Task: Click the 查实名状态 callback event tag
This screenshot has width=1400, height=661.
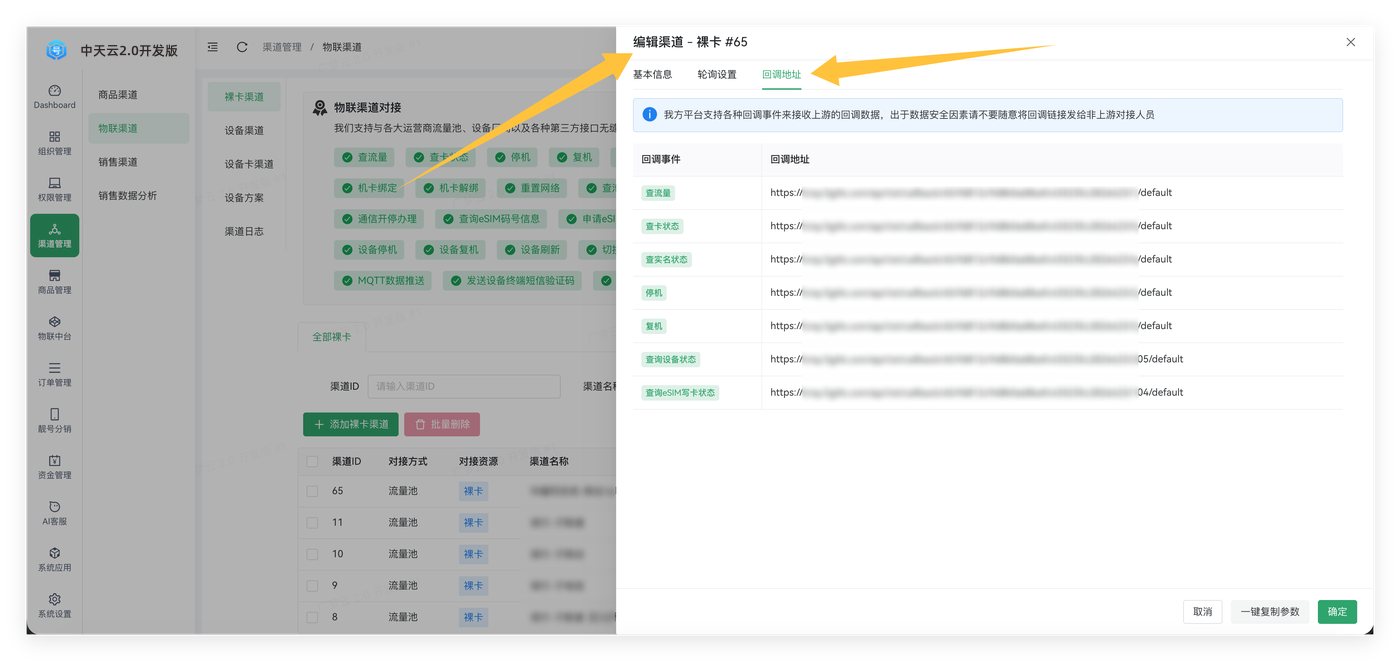Action: (x=667, y=260)
